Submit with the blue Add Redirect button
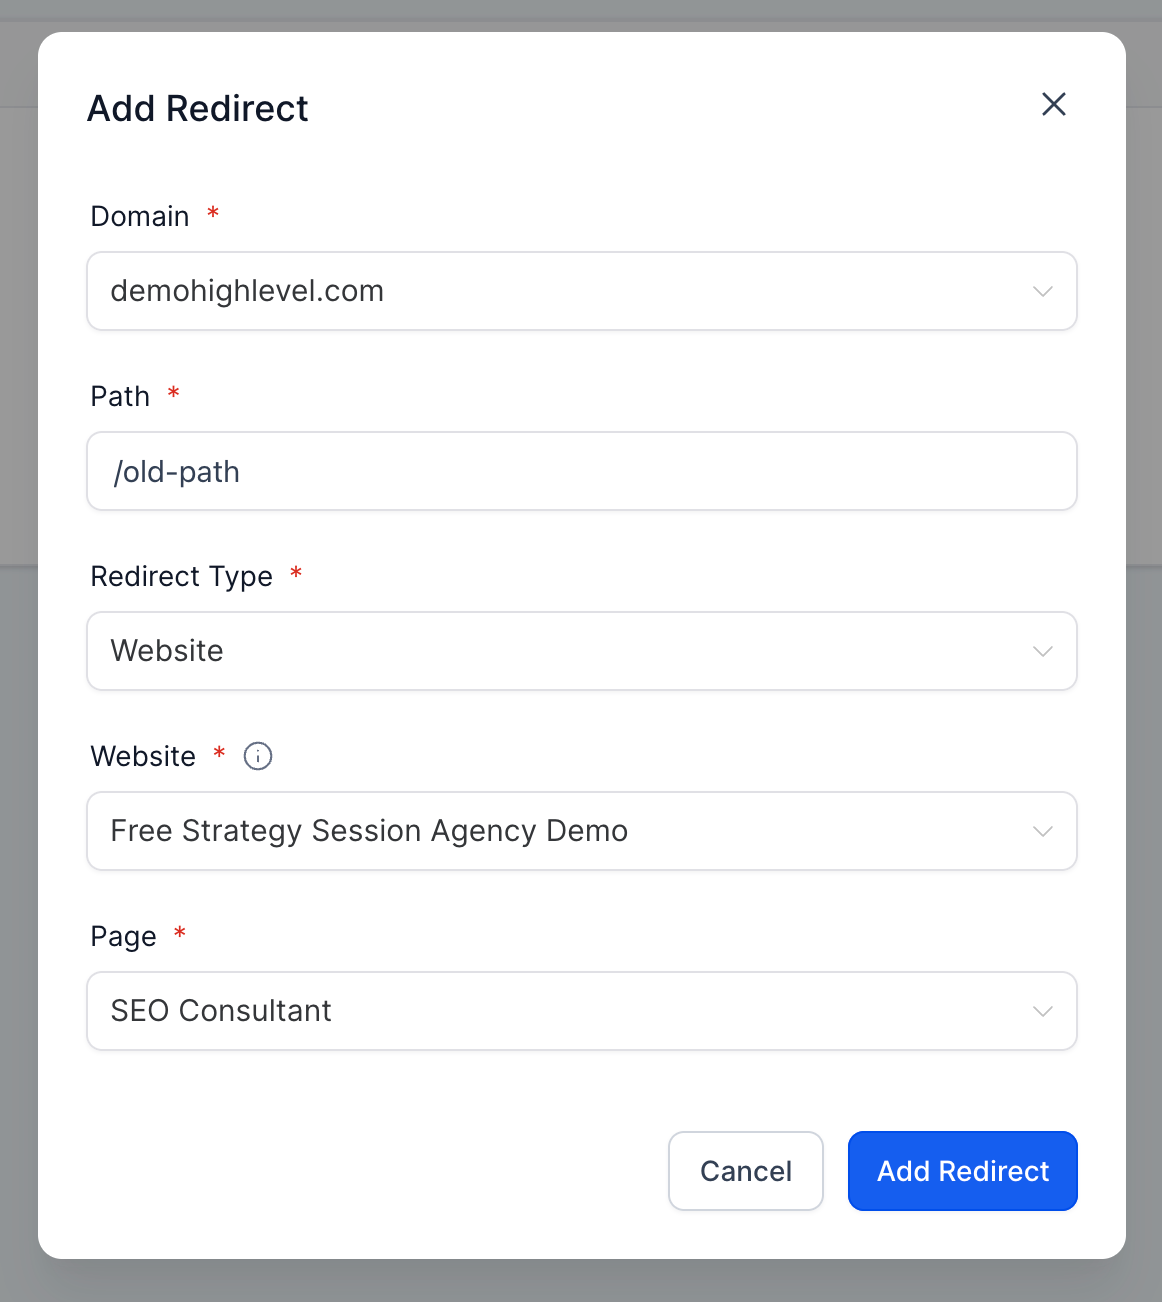 click(962, 1171)
